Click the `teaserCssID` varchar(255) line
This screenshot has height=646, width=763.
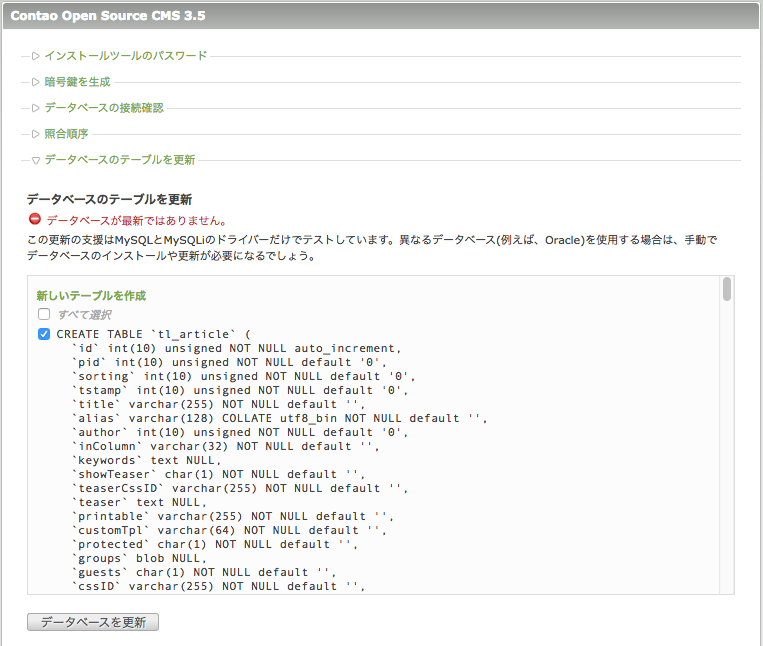click(239, 488)
